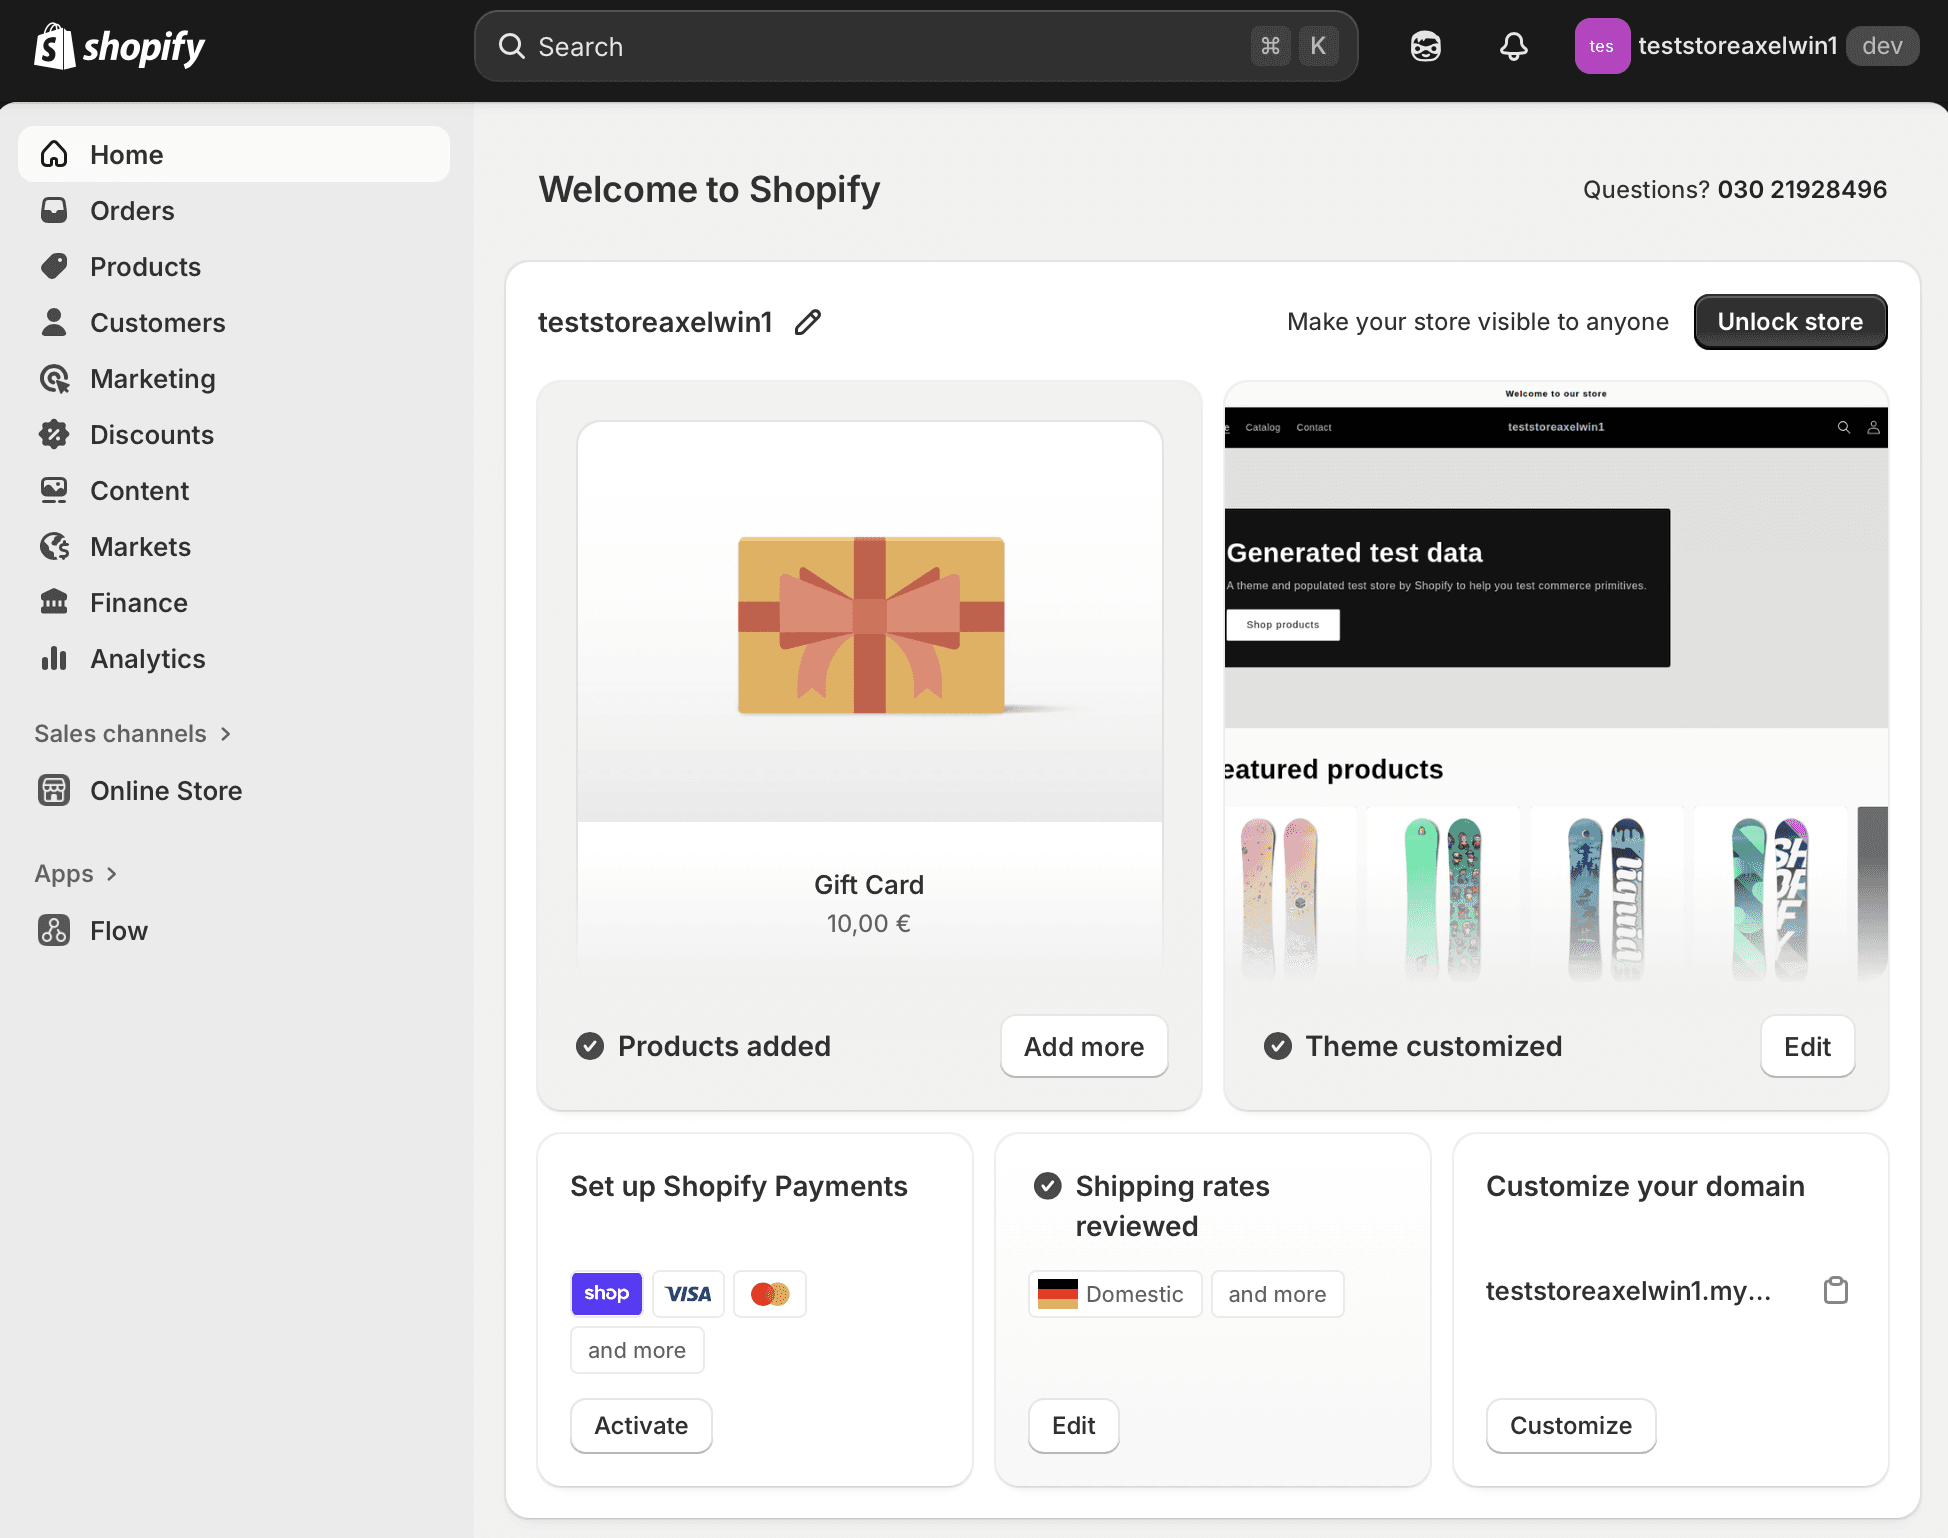Click the Visa payment badge
The width and height of the screenshot is (1948, 1538).
688,1293
